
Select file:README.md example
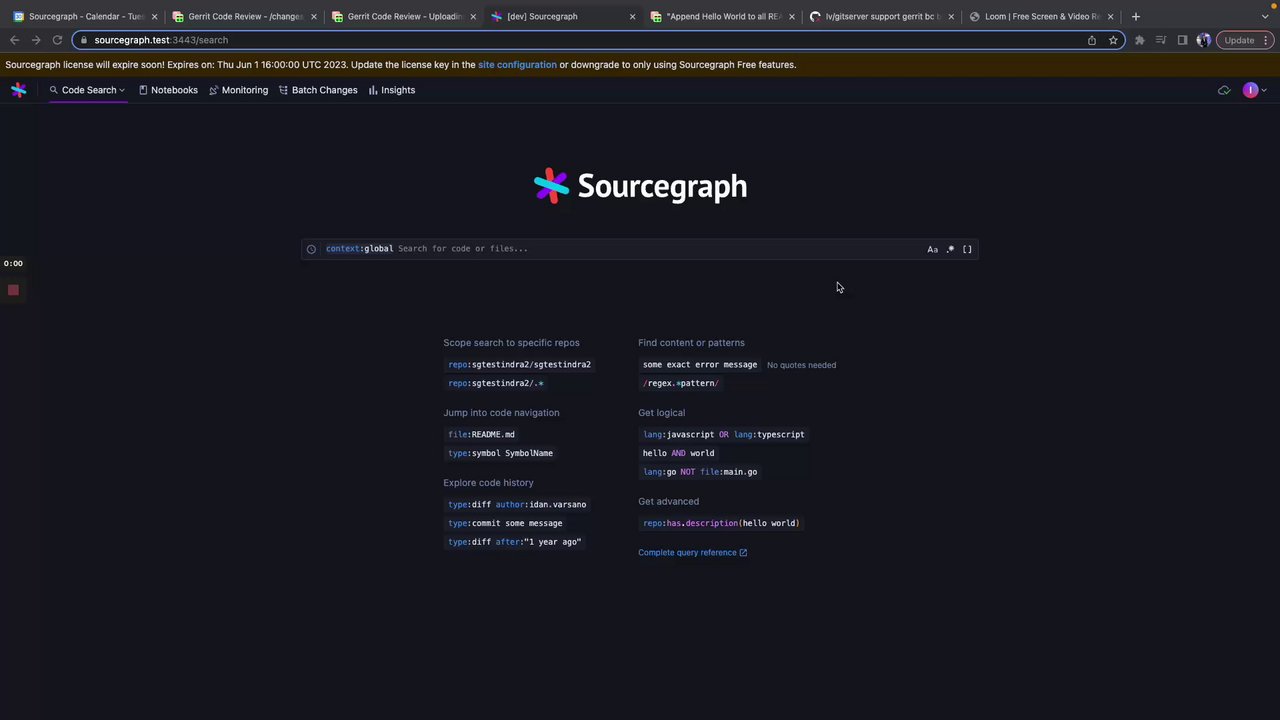pyautogui.click(x=481, y=435)
